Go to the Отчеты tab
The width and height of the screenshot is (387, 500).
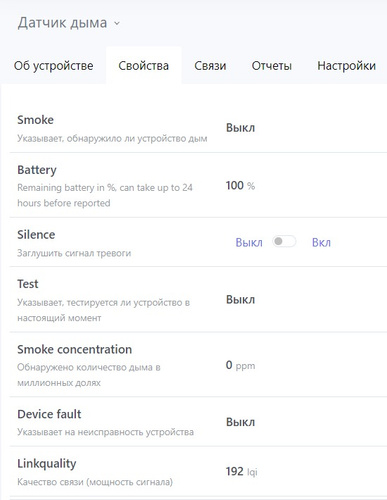coord(272,66)
